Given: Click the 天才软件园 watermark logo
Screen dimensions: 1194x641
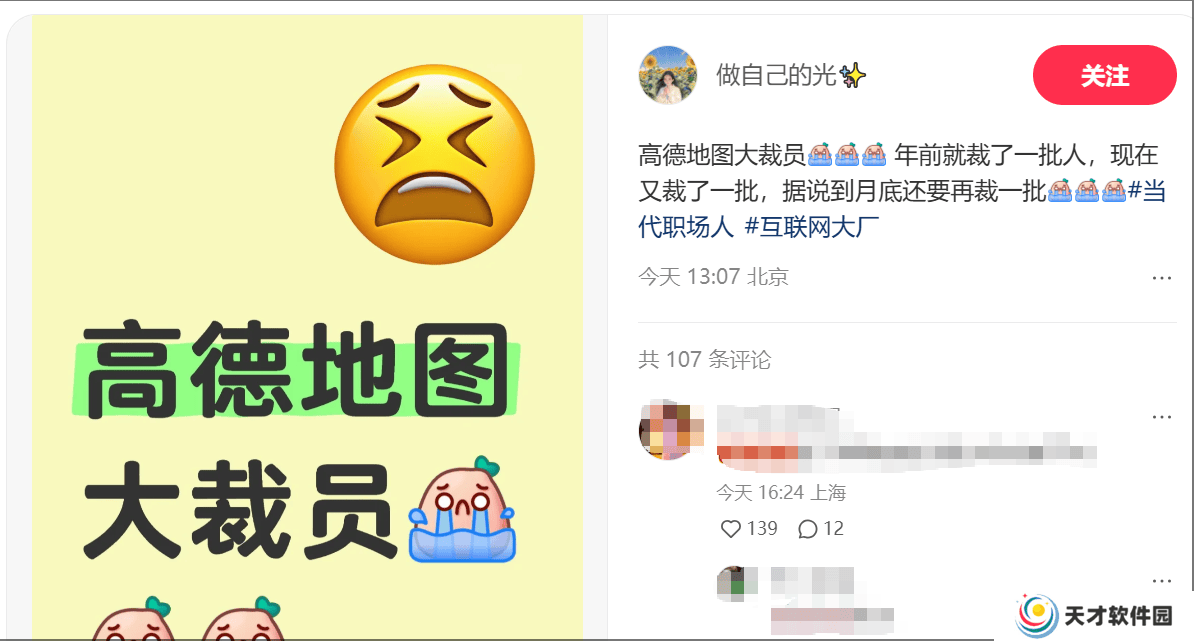Looking at the screenshot, I should pyautogui.click(x=1094, y=615).
